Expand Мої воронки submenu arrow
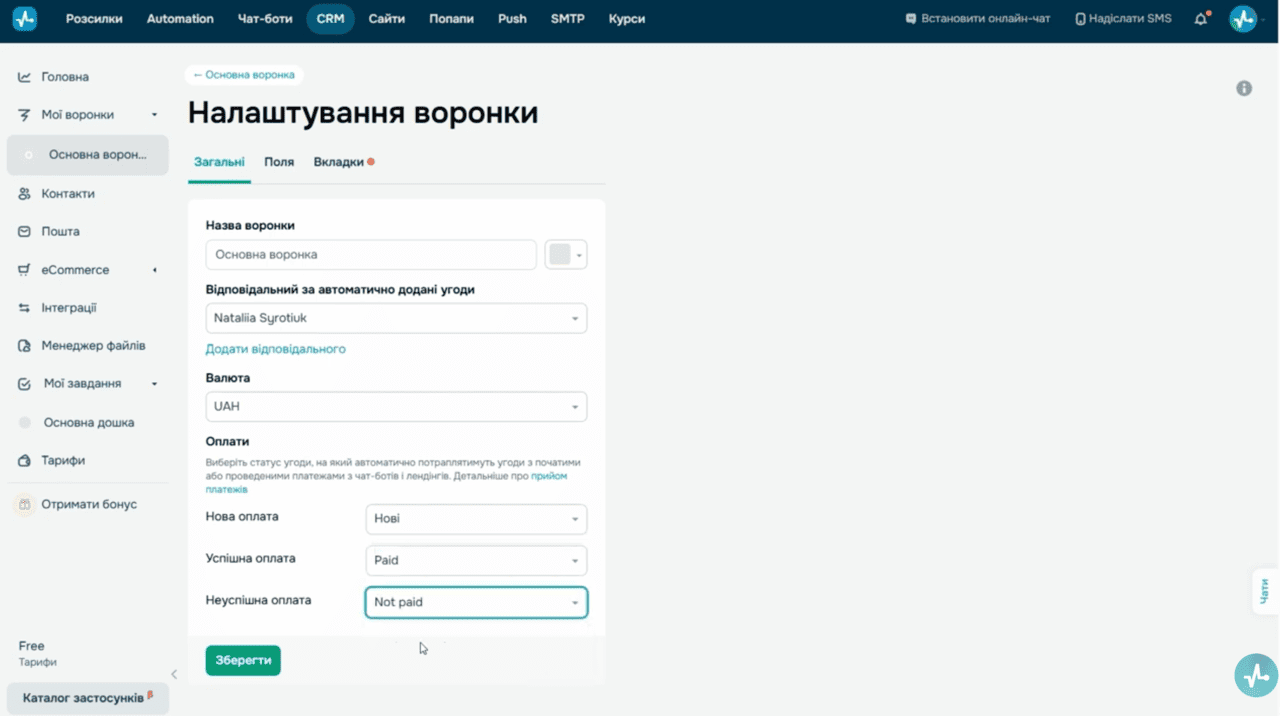 tap(154, 115)
